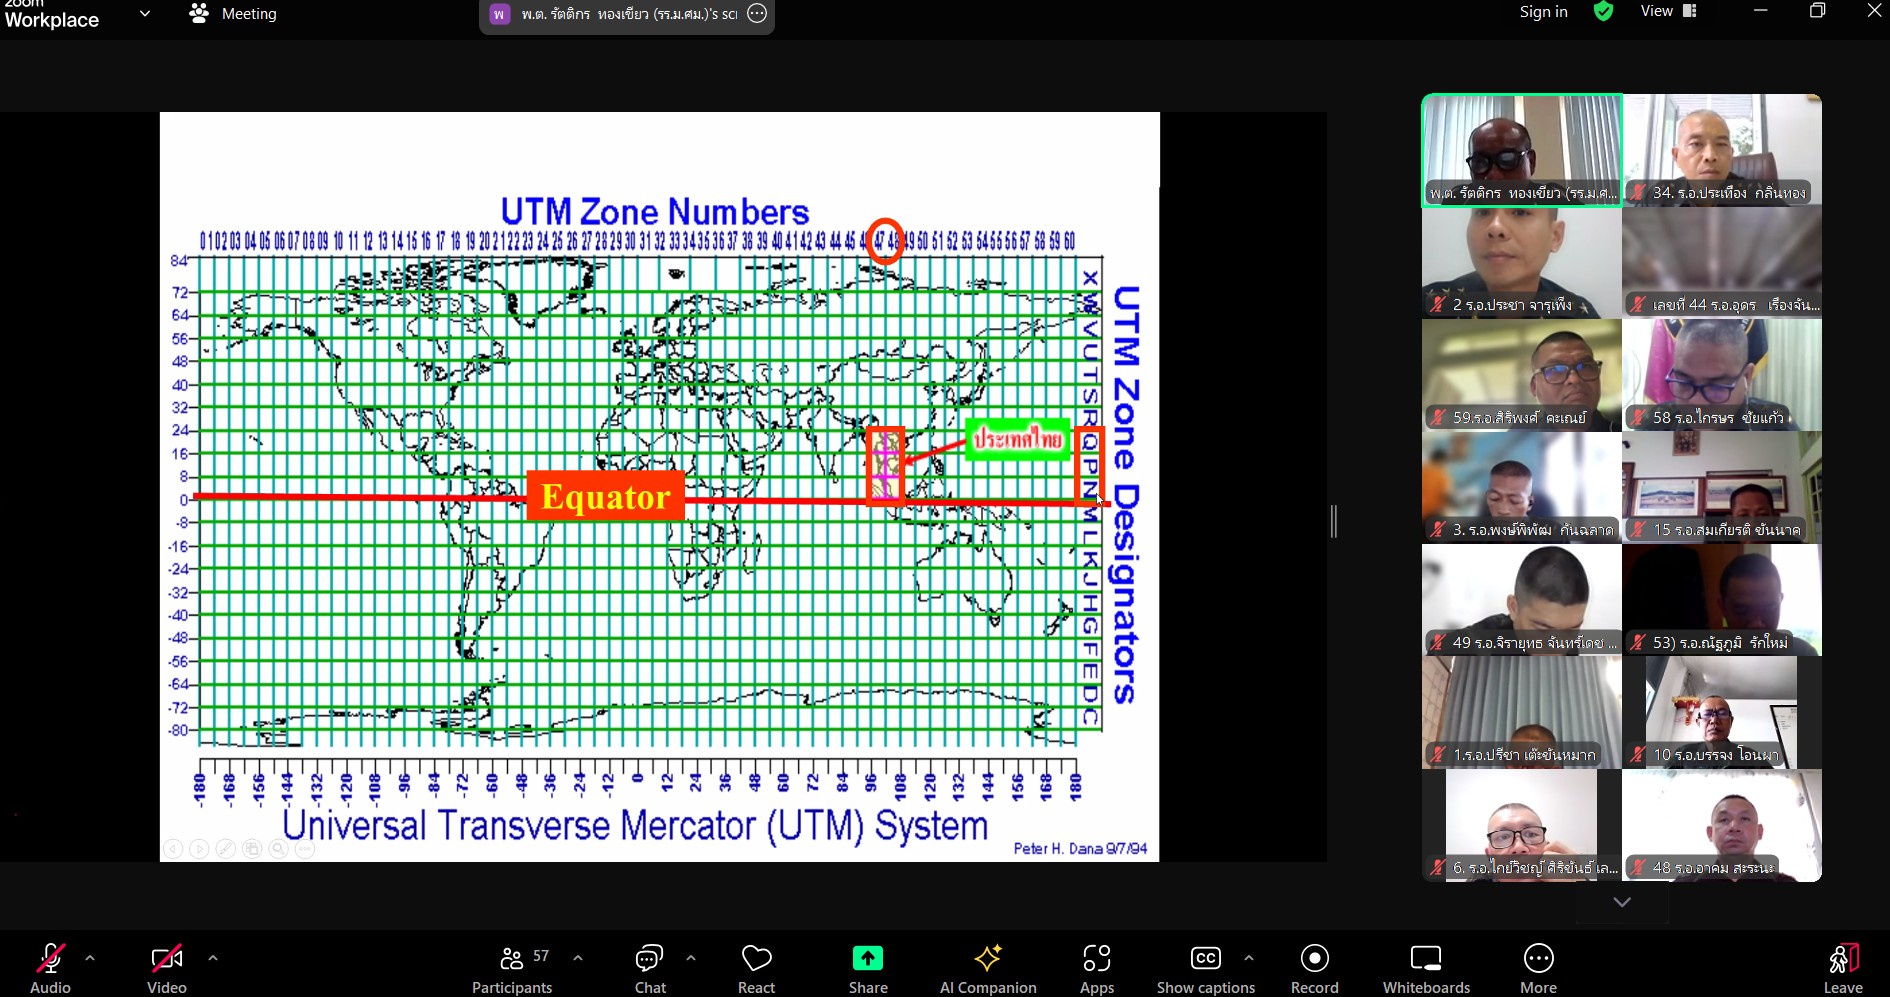
Task: Open the Chat panel
Action: tap(650, 967)
